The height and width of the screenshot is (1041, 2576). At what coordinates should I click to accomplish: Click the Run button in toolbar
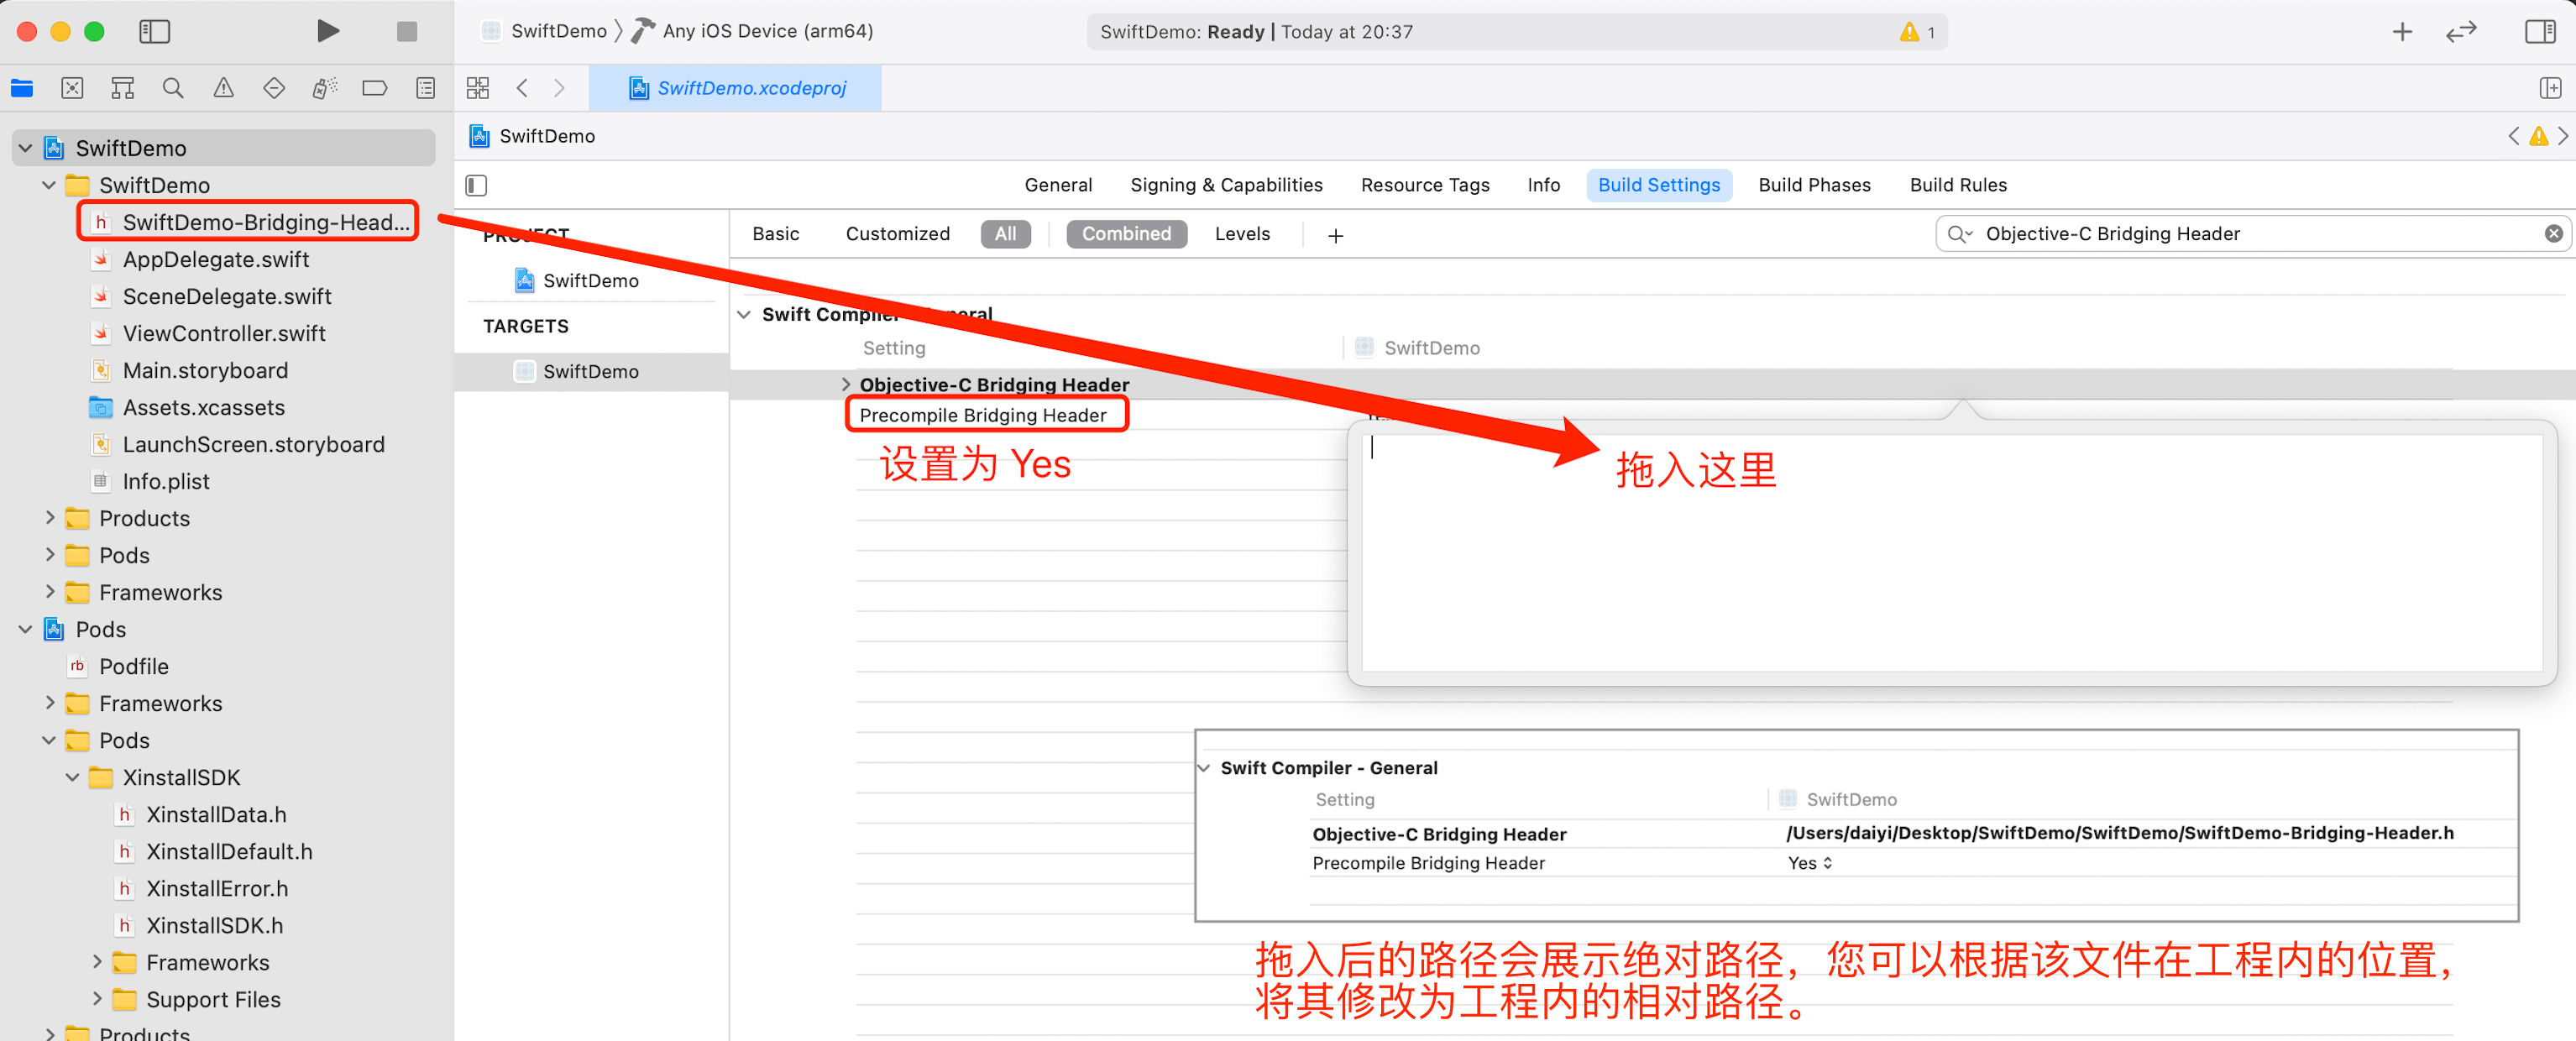click(x=327, y=31)
